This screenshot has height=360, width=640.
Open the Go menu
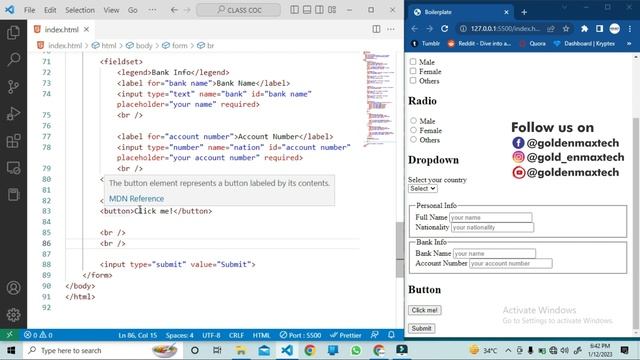[133, 10]
